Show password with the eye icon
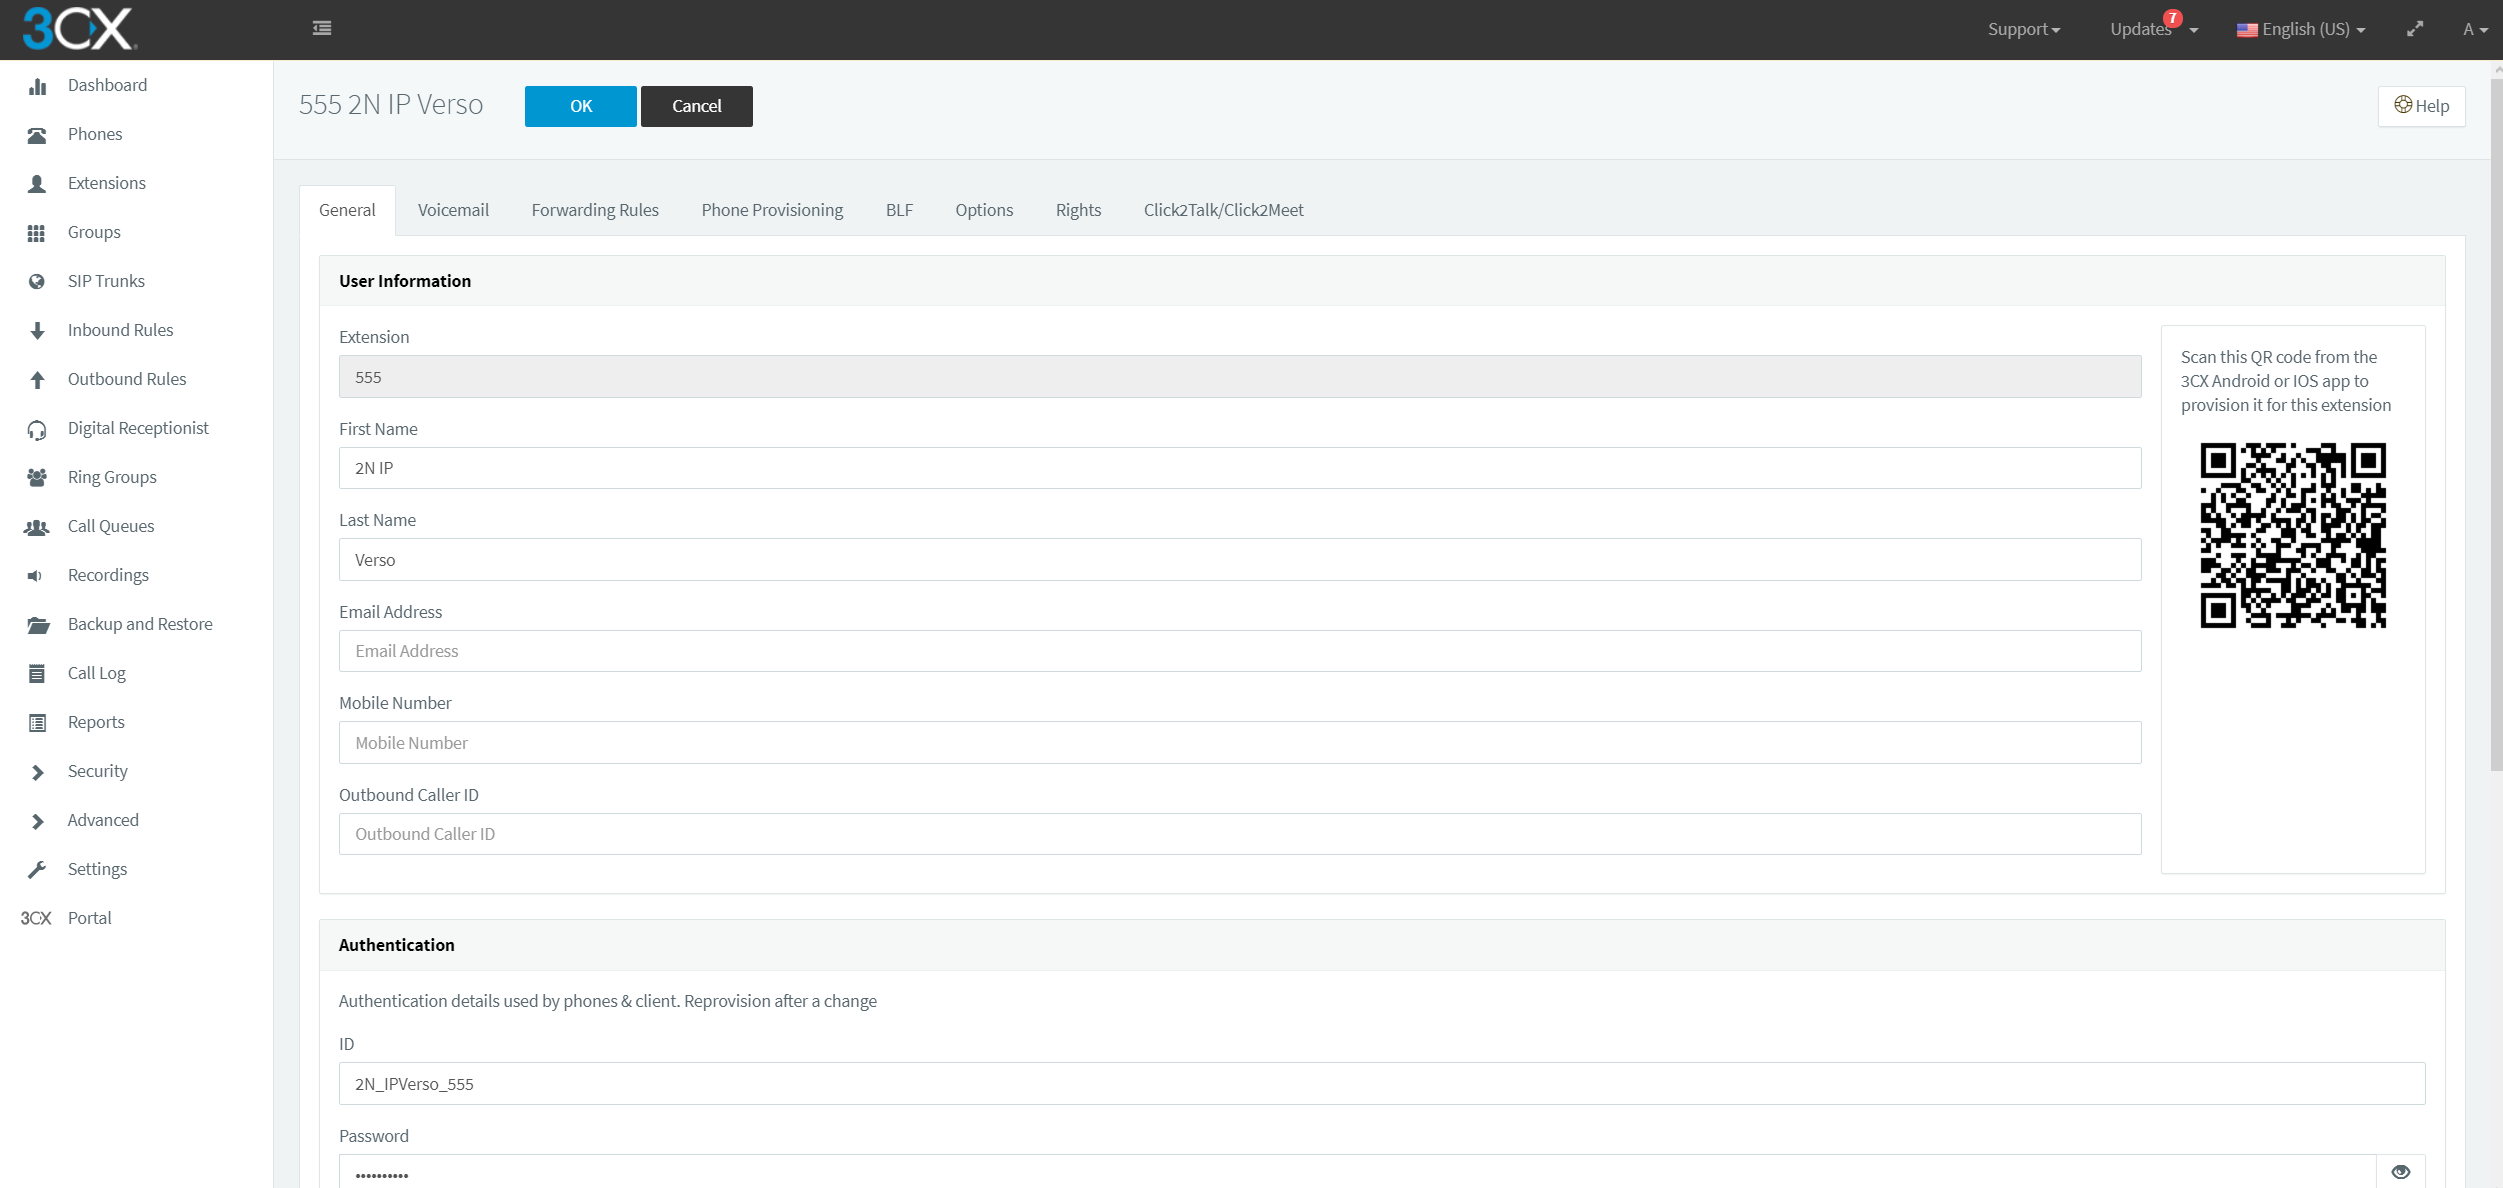Screen dimensions: 2503x1188 click(x=2400, y=1172)
